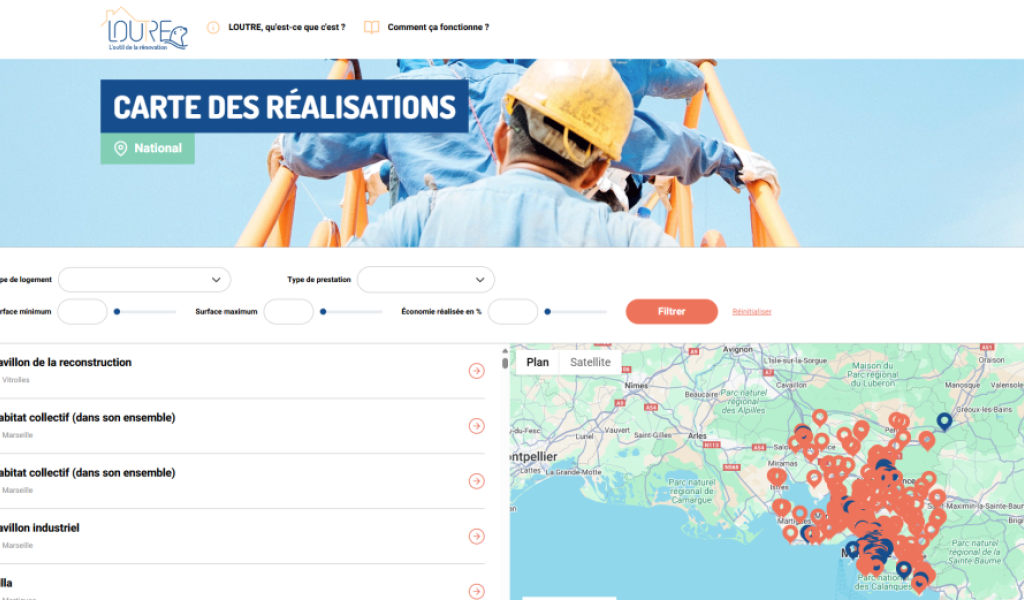Viewport: 1024px width, 600px height.
Task: Open "Comment ça fonctionne ?" menu link
Action: pyautogui.click(x=438, y=28)
